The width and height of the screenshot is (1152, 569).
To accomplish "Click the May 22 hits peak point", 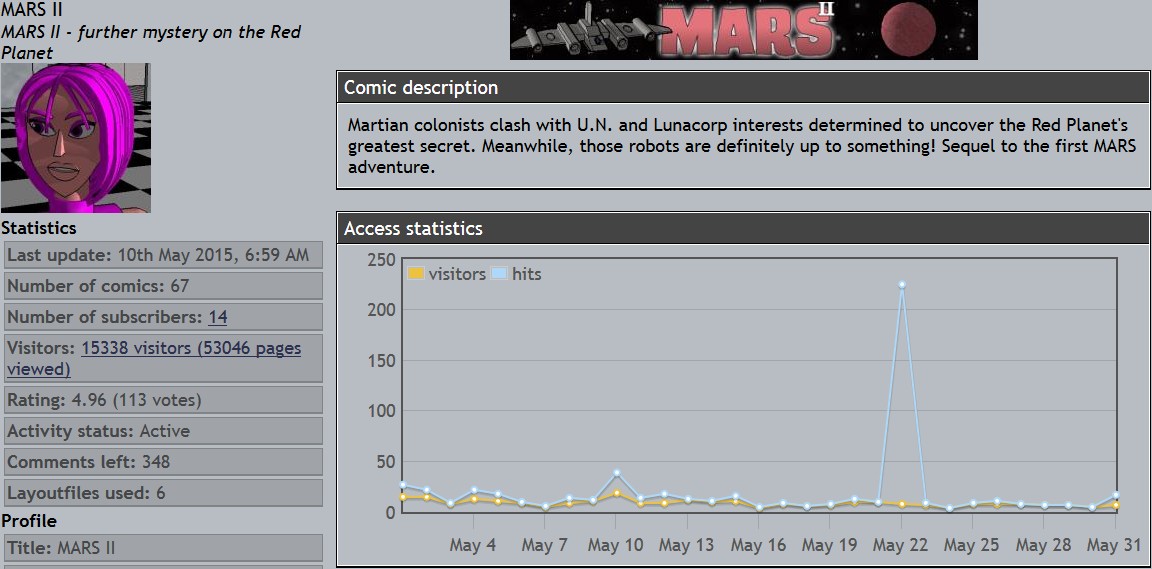I will (x=902, y=285).
